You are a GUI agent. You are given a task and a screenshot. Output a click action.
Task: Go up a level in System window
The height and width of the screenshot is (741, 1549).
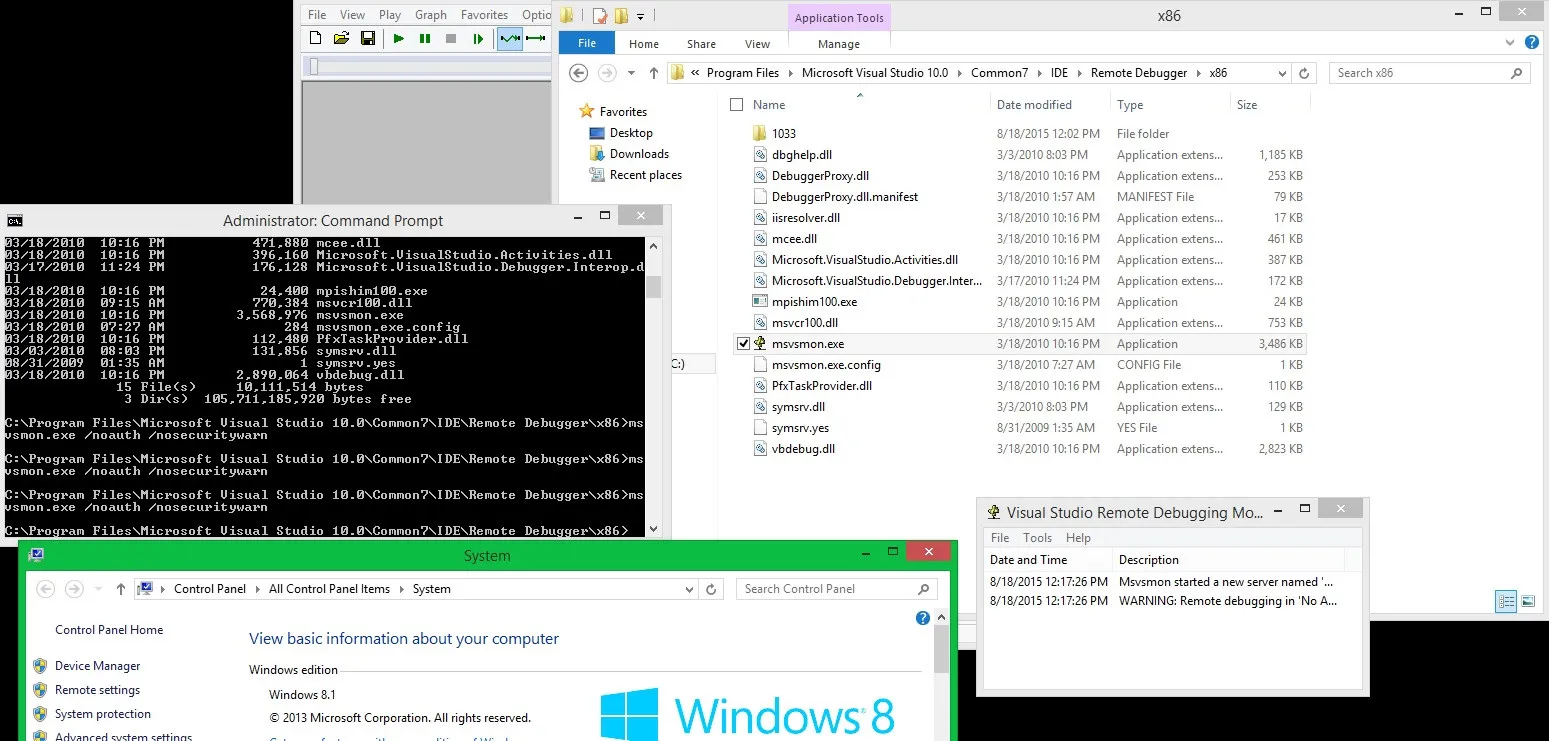tap(121, 589)
